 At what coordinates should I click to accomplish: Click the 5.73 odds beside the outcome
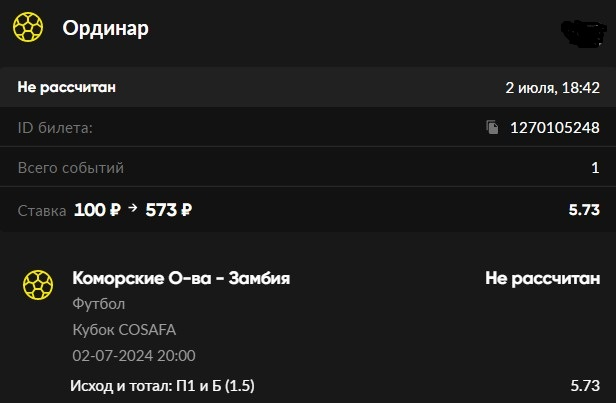(x=585, y=386)
